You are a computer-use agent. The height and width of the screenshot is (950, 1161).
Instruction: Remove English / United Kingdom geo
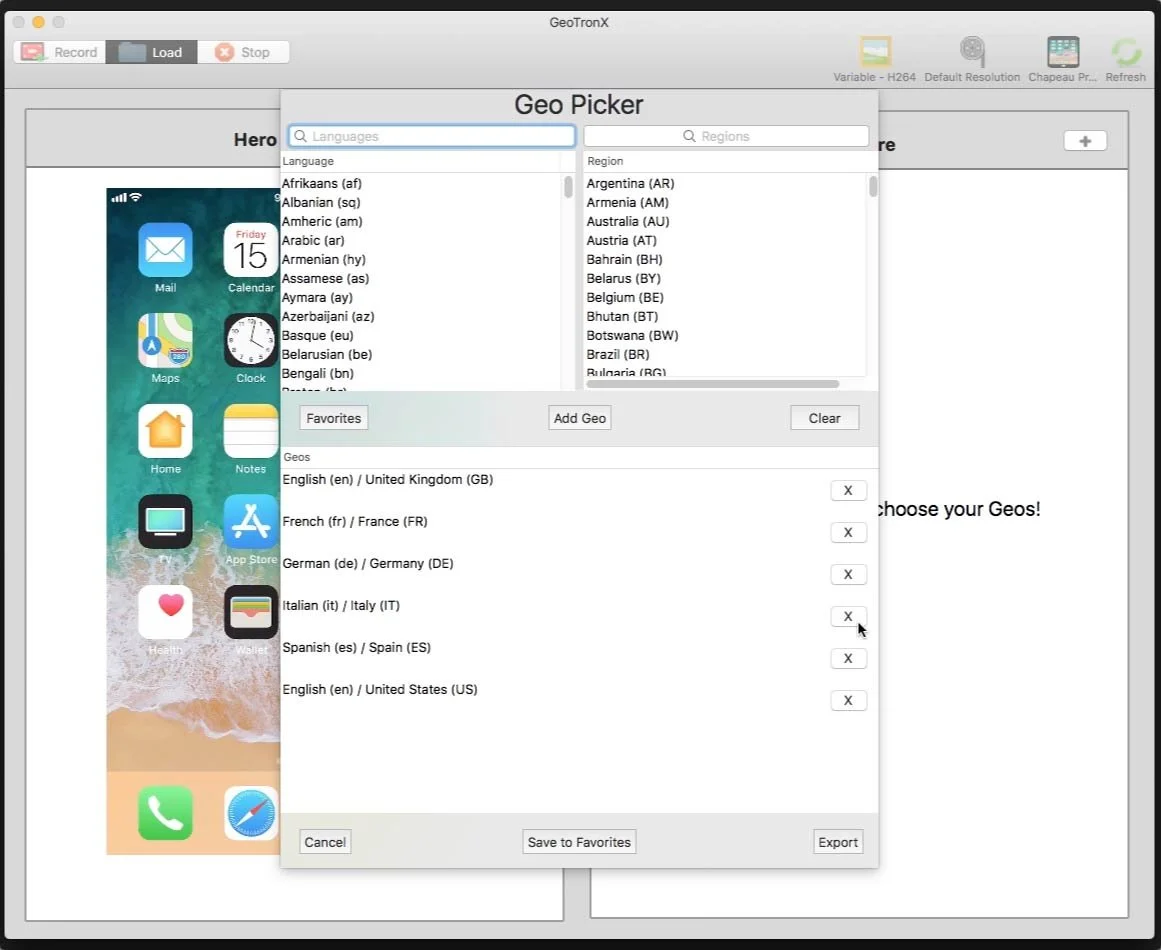(x=848, y=490)
